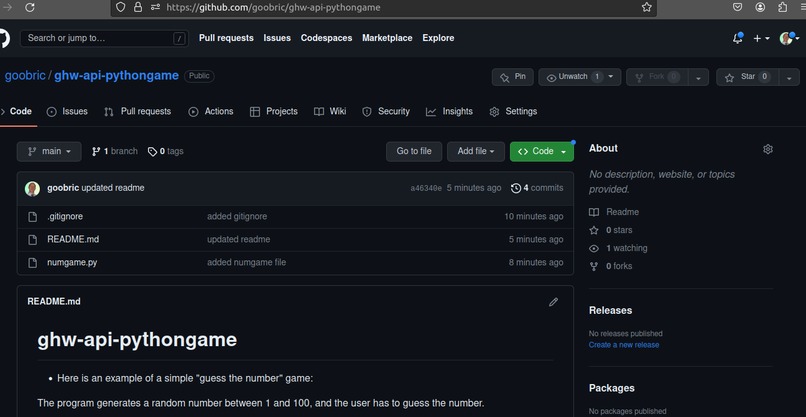
Task: Expand the Fork dropdown arrow
Action: [698, 78]
